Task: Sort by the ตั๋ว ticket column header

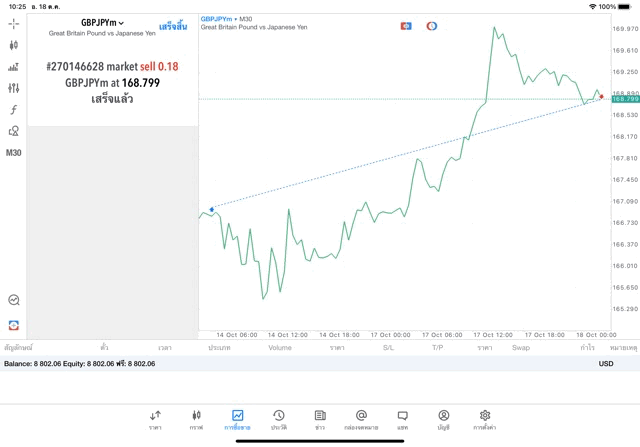Action: (x=104, y=347)
